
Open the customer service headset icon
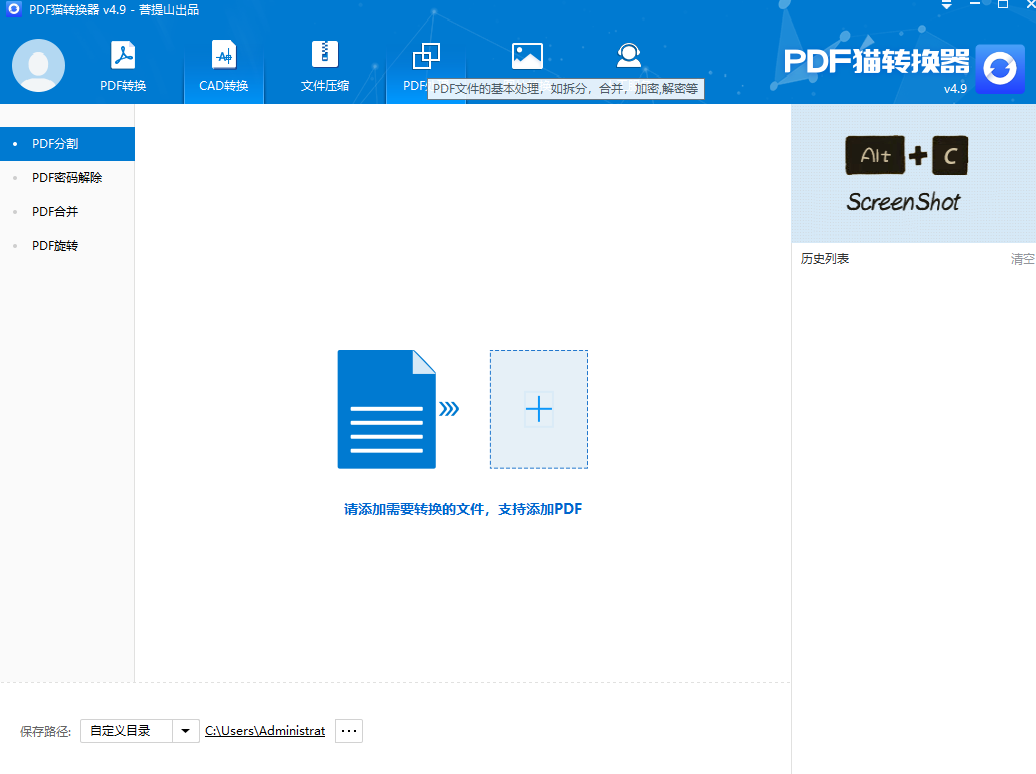628,56
